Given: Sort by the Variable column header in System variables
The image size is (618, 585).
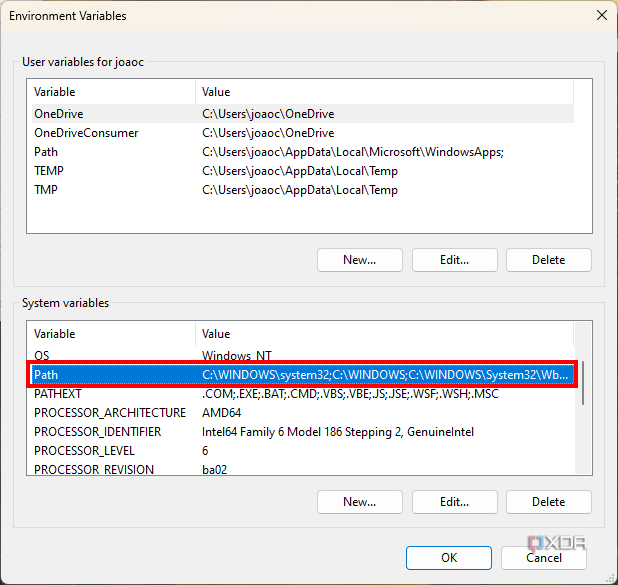Looking at the screenshot, I should (110, 334).
